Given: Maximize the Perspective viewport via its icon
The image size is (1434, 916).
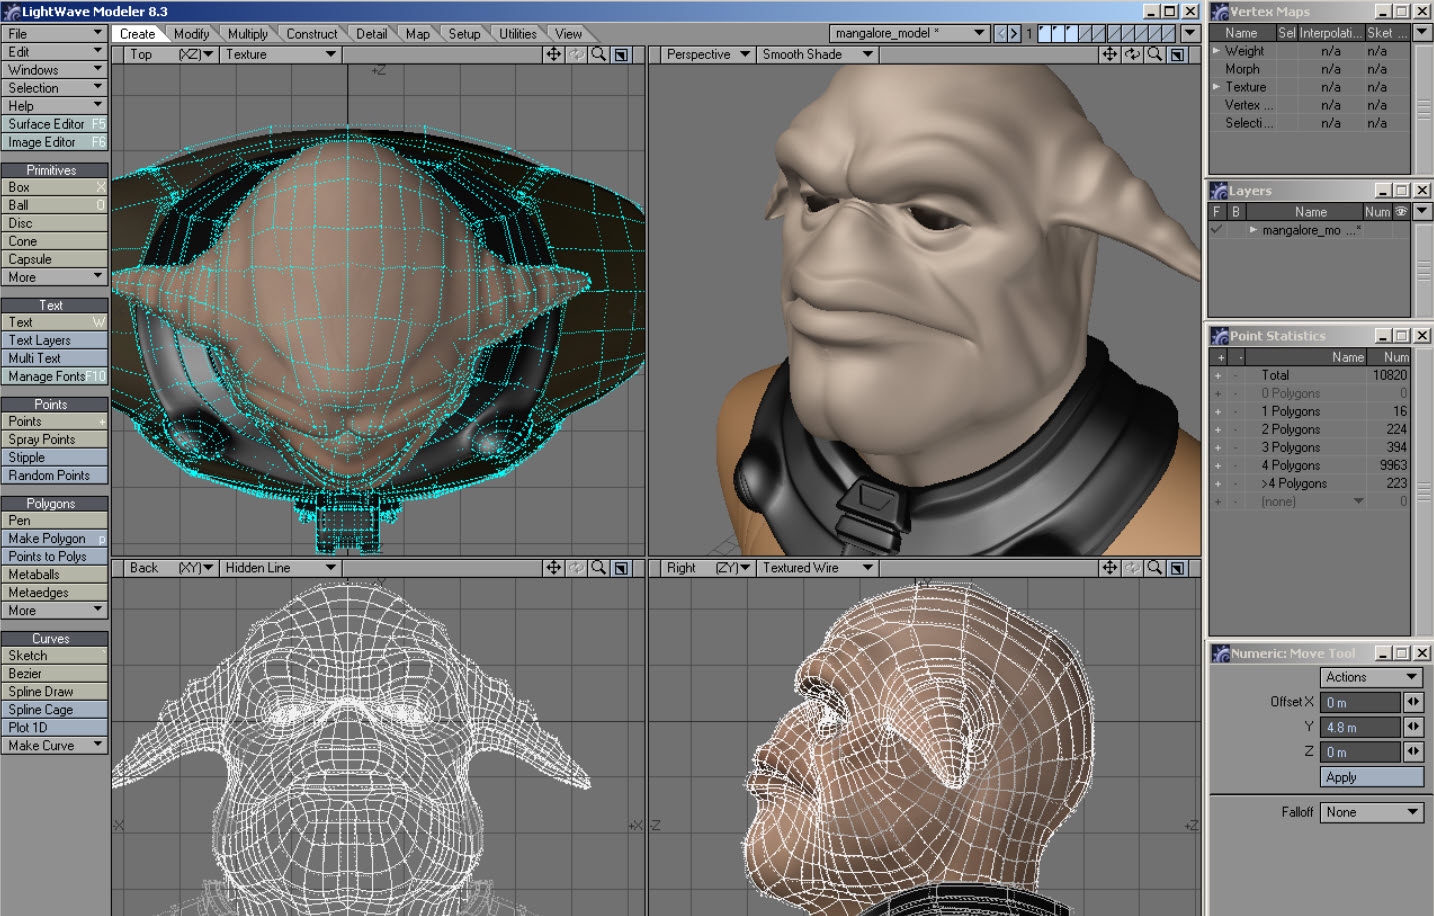Looking at the screenshot, I should pos(1178,54).
